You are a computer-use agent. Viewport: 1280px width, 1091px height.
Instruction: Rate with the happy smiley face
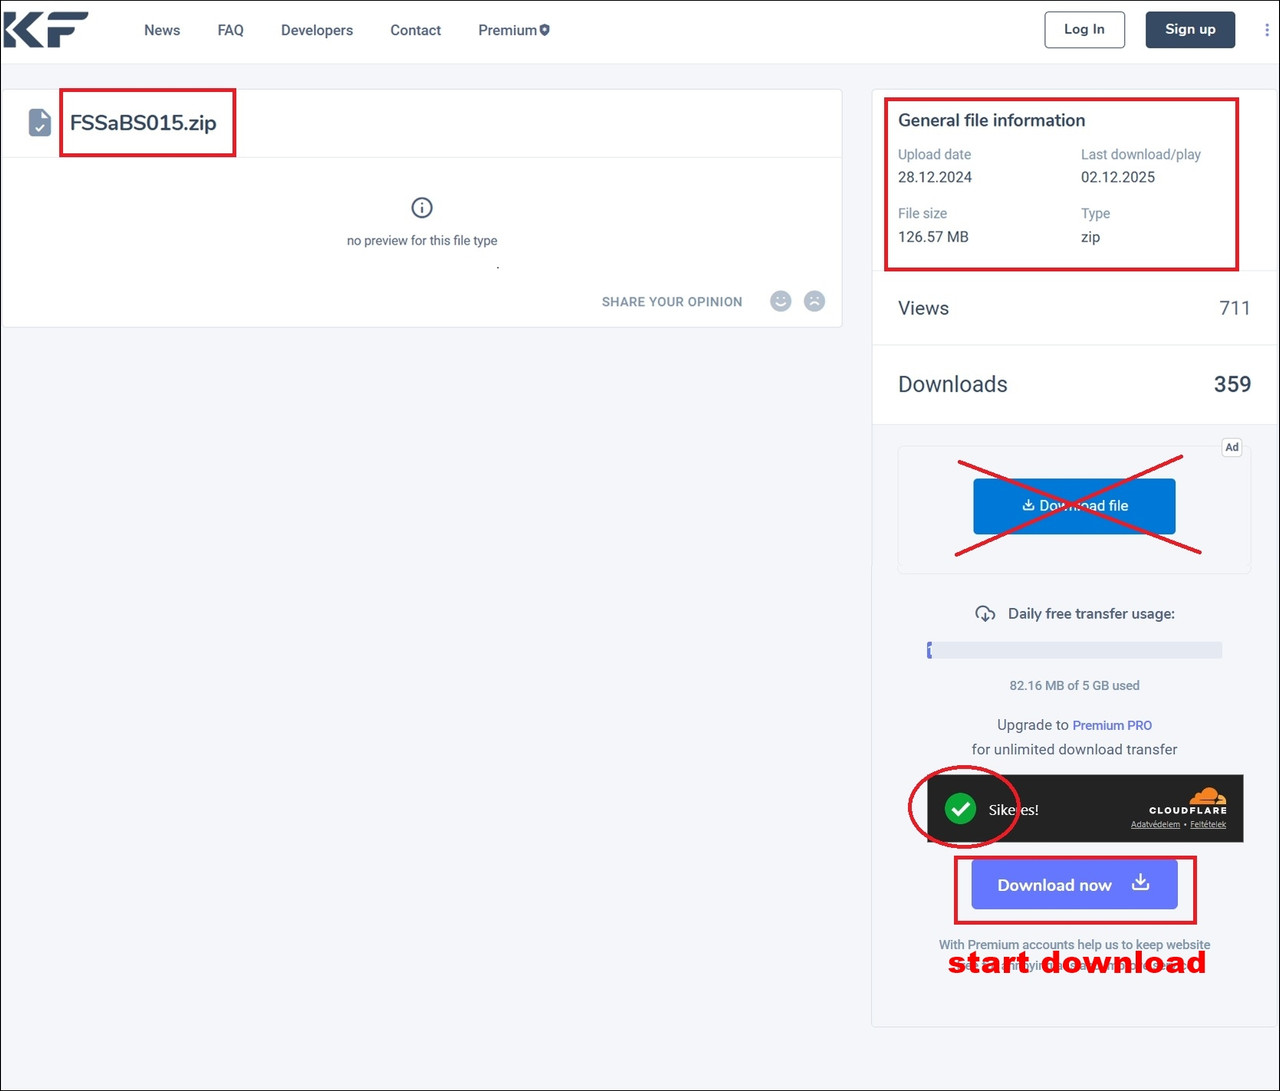pyautogui.click(x=781, y=301)
